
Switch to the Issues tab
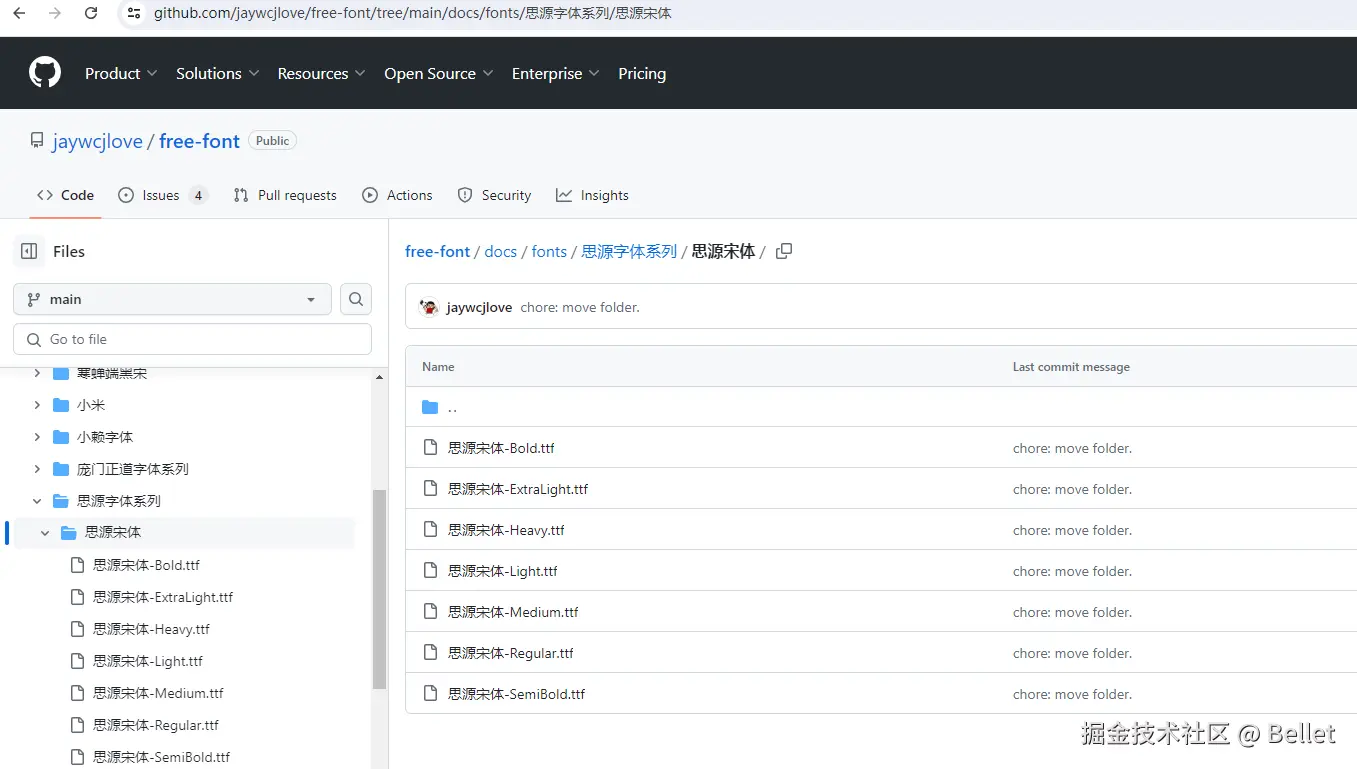coord(162,195)
